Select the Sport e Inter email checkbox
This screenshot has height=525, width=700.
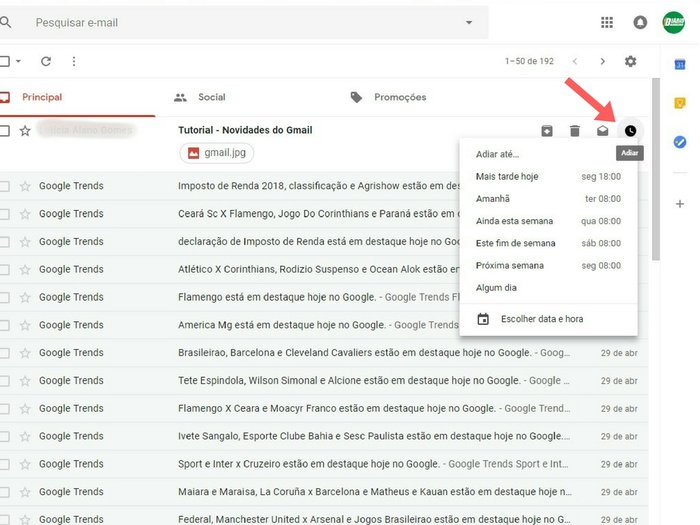(4, 464)
